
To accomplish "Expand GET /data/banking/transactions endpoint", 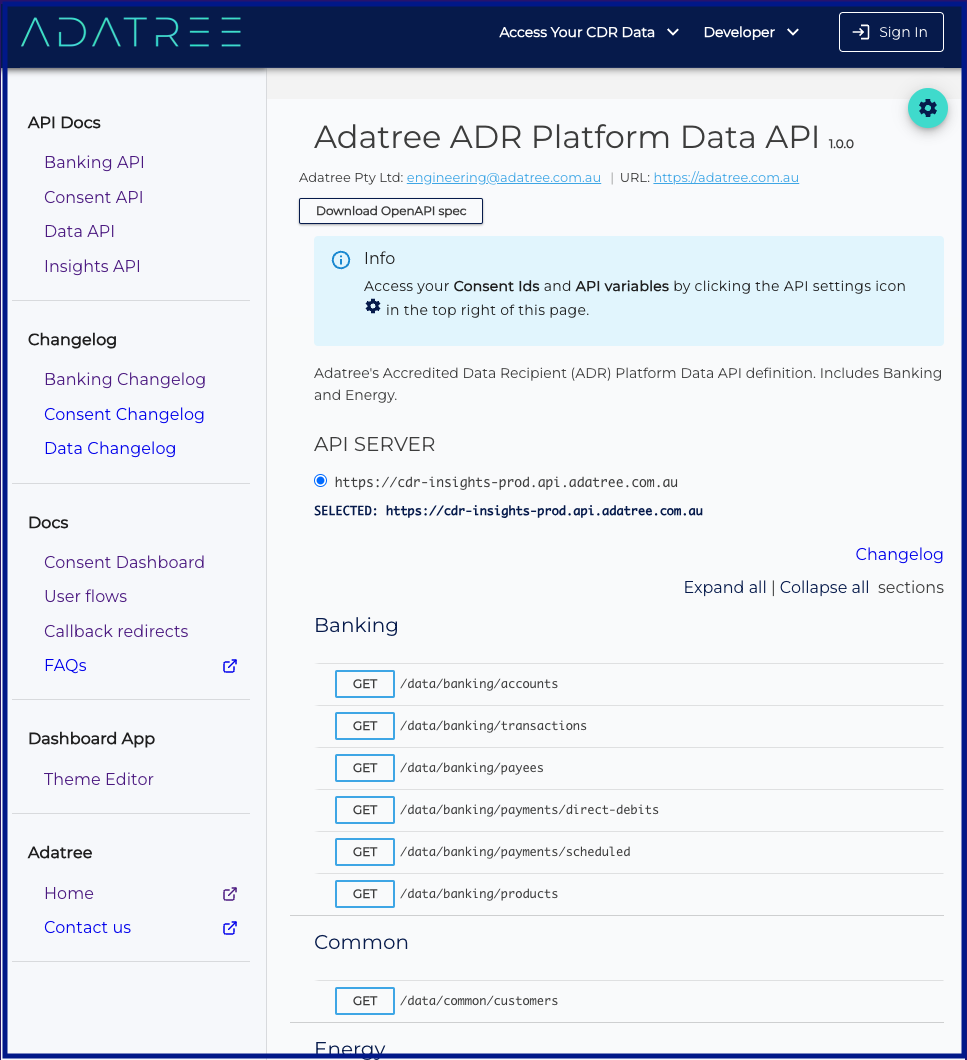I will [x=630, y=726].
